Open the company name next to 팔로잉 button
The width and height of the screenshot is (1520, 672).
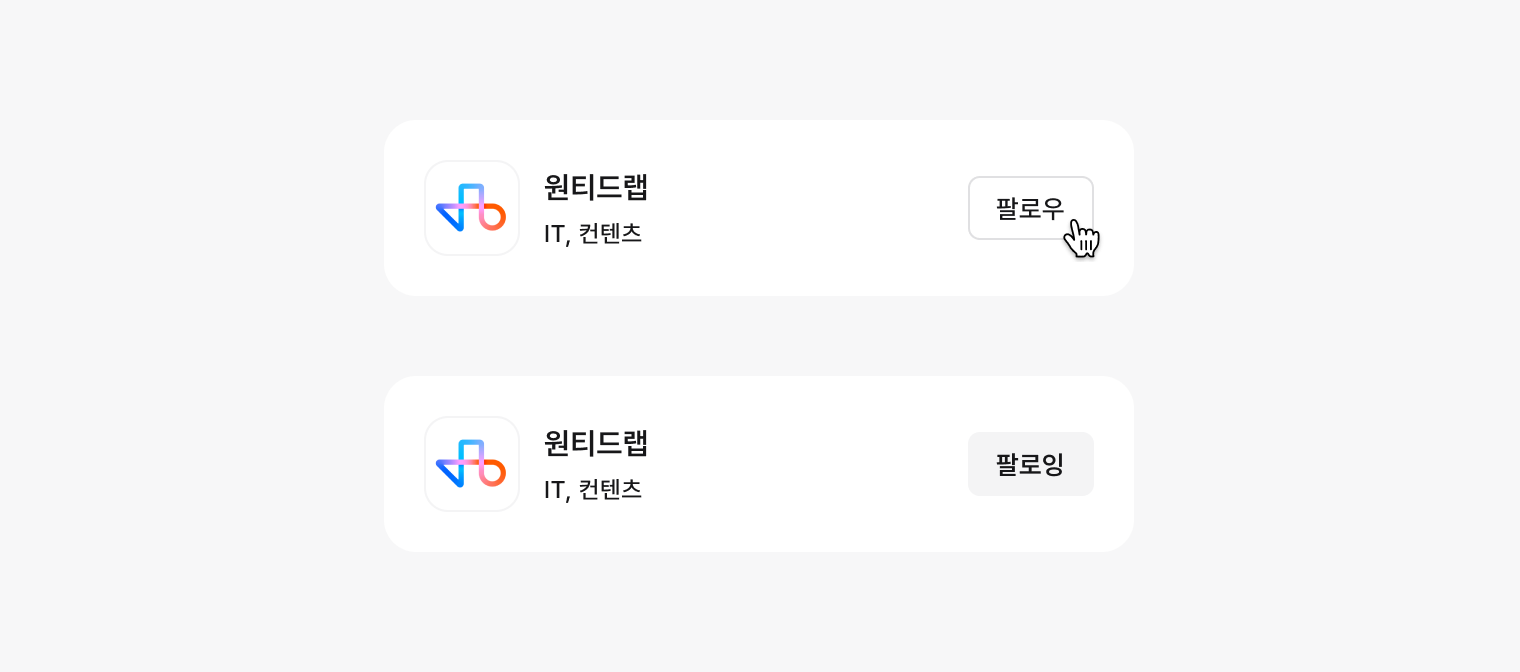pyautogui.click(x=596, y=443)
